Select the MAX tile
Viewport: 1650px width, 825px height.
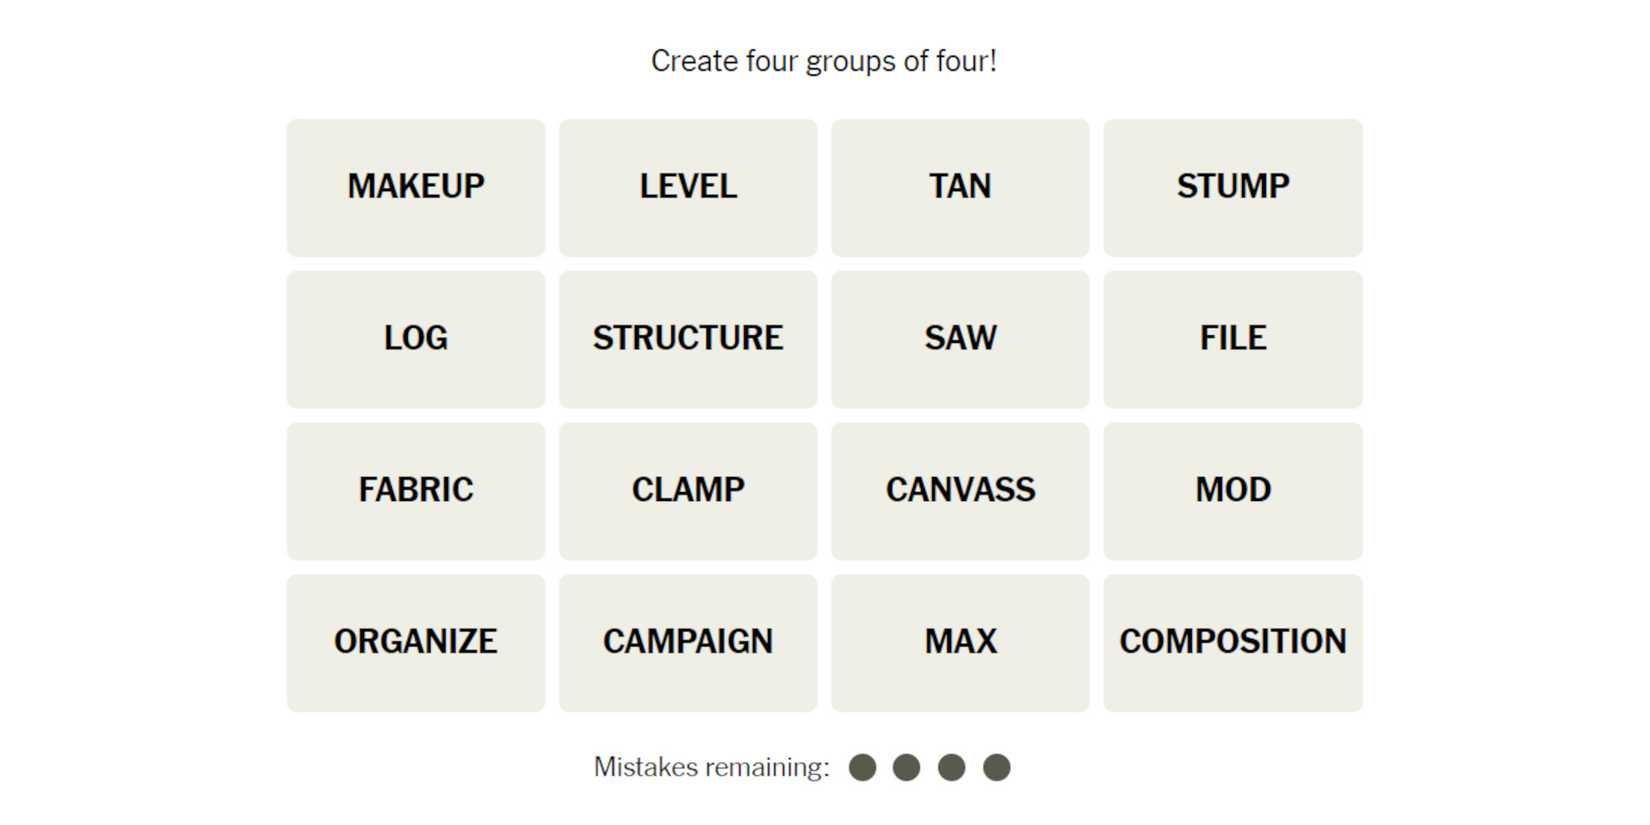960,643
